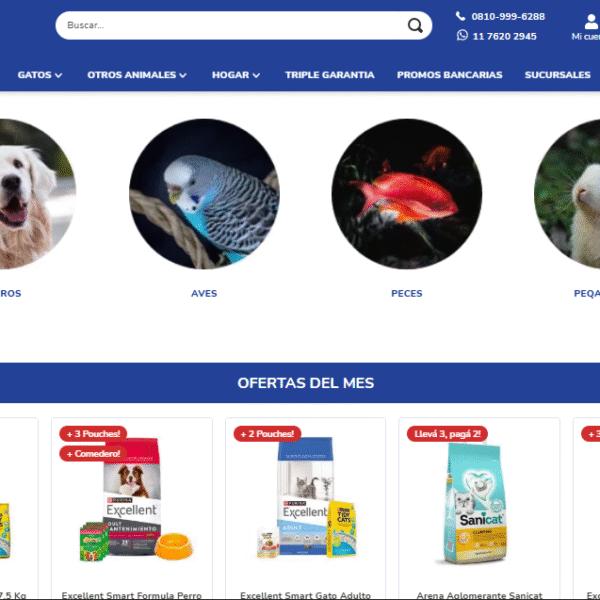Expand the OTROS ANIMALES dropdown
The height and width of the screenshot is (600, 600).
coord(137,75)
